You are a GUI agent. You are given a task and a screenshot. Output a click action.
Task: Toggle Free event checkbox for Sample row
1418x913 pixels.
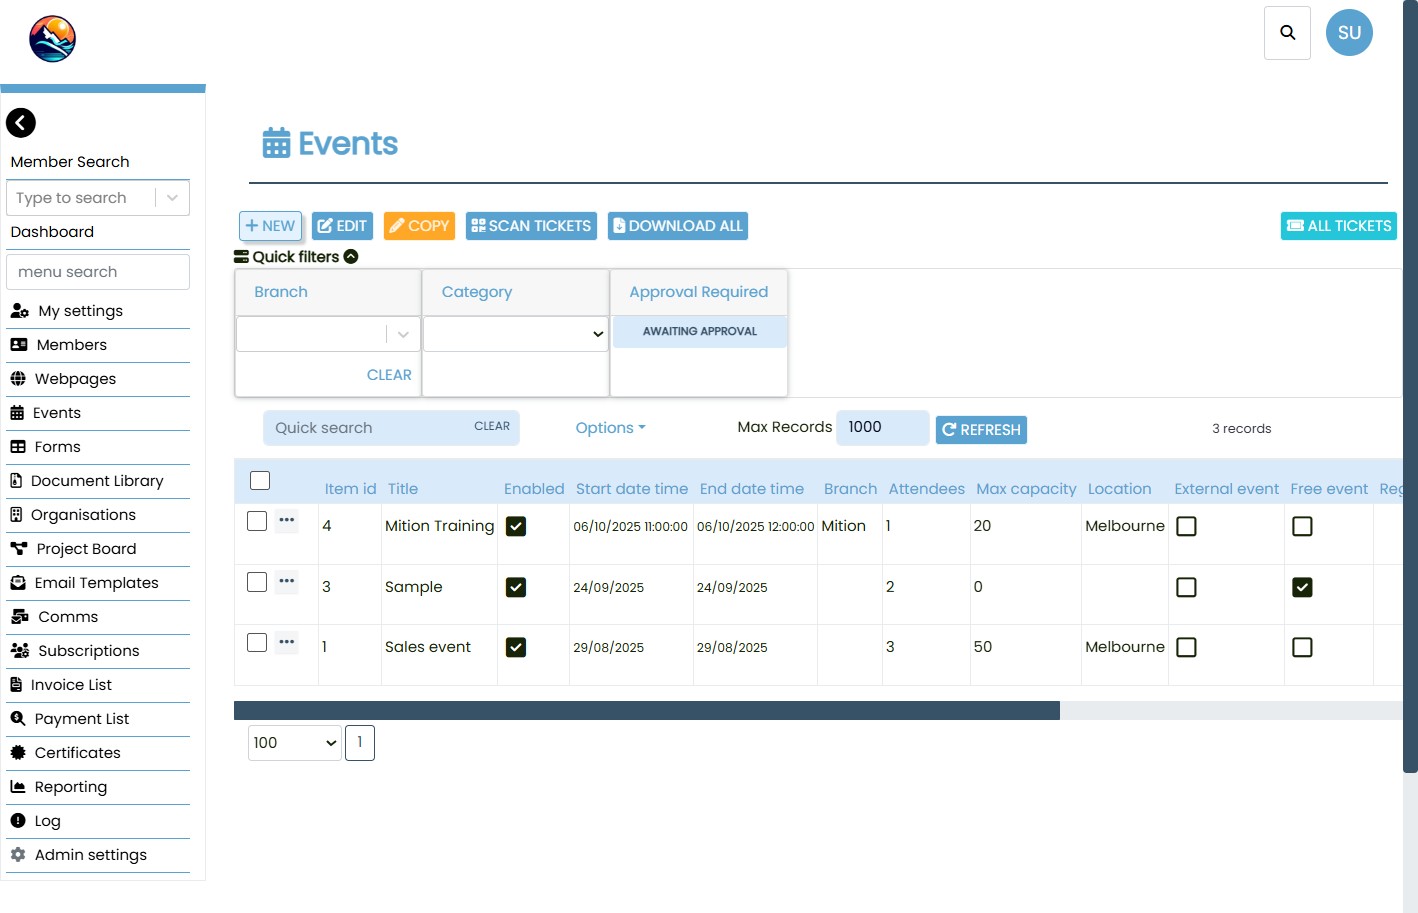(x=1301, y=587)
